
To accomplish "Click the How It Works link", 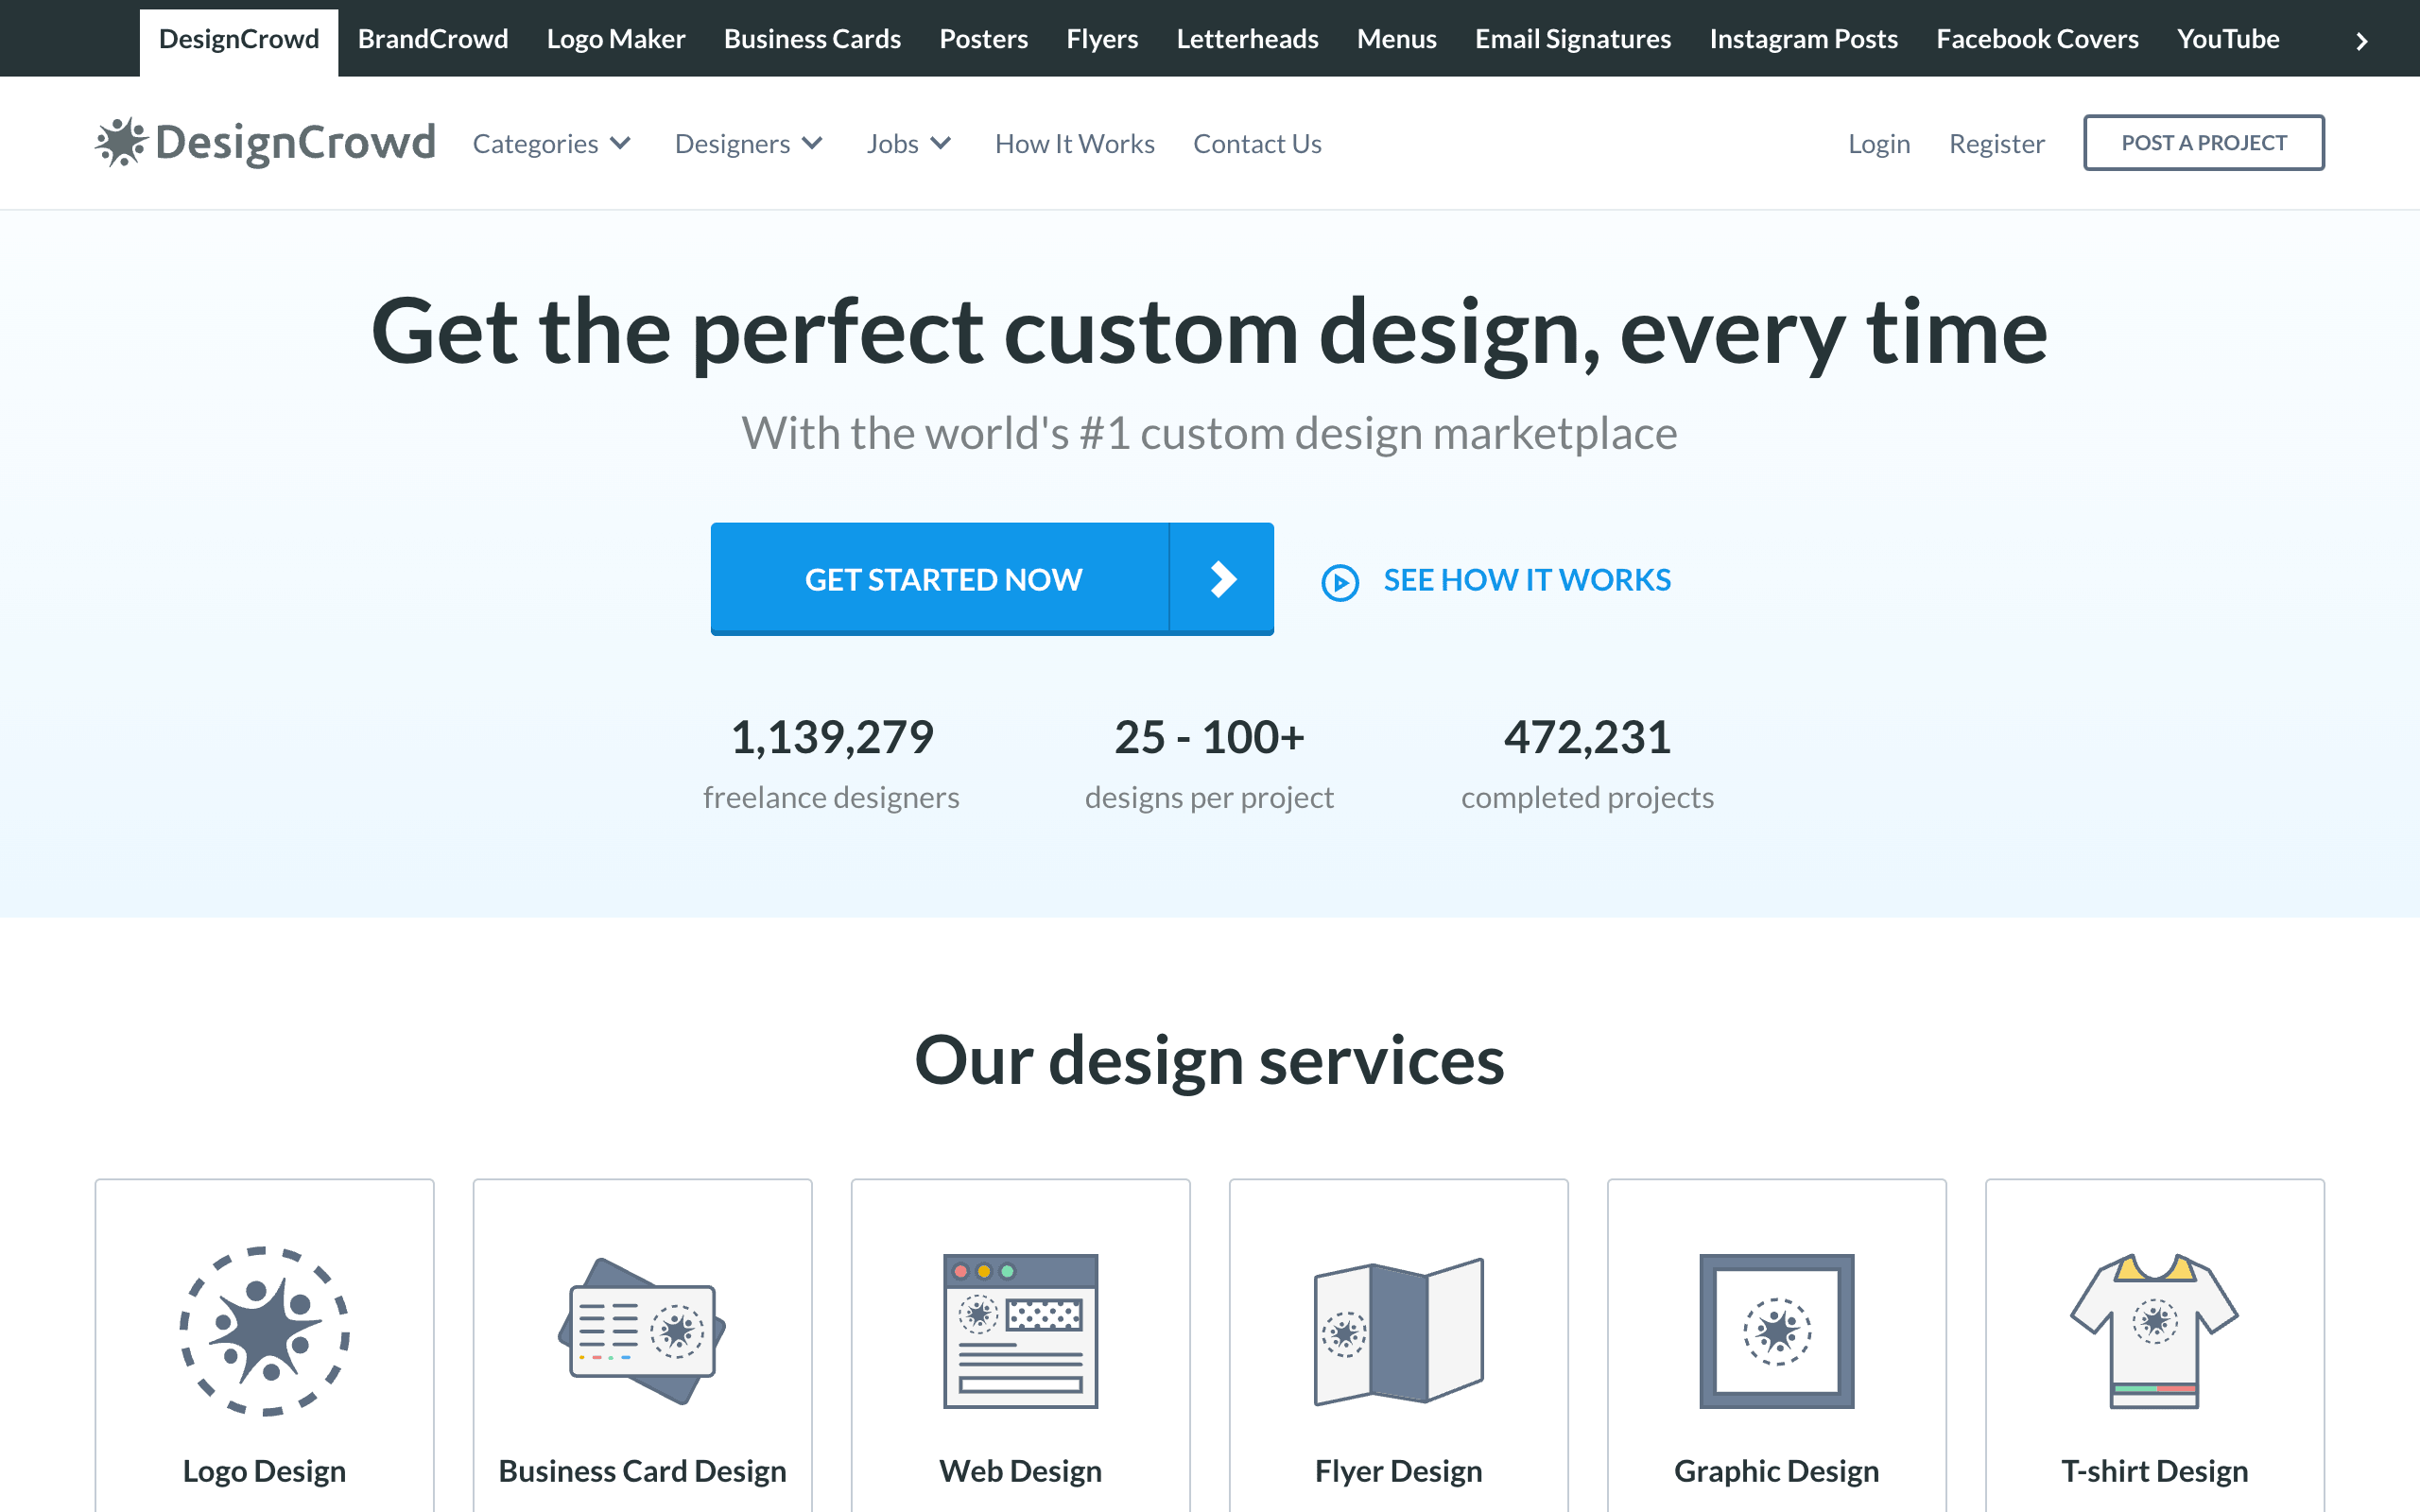I will click(x=1075, y=143).
